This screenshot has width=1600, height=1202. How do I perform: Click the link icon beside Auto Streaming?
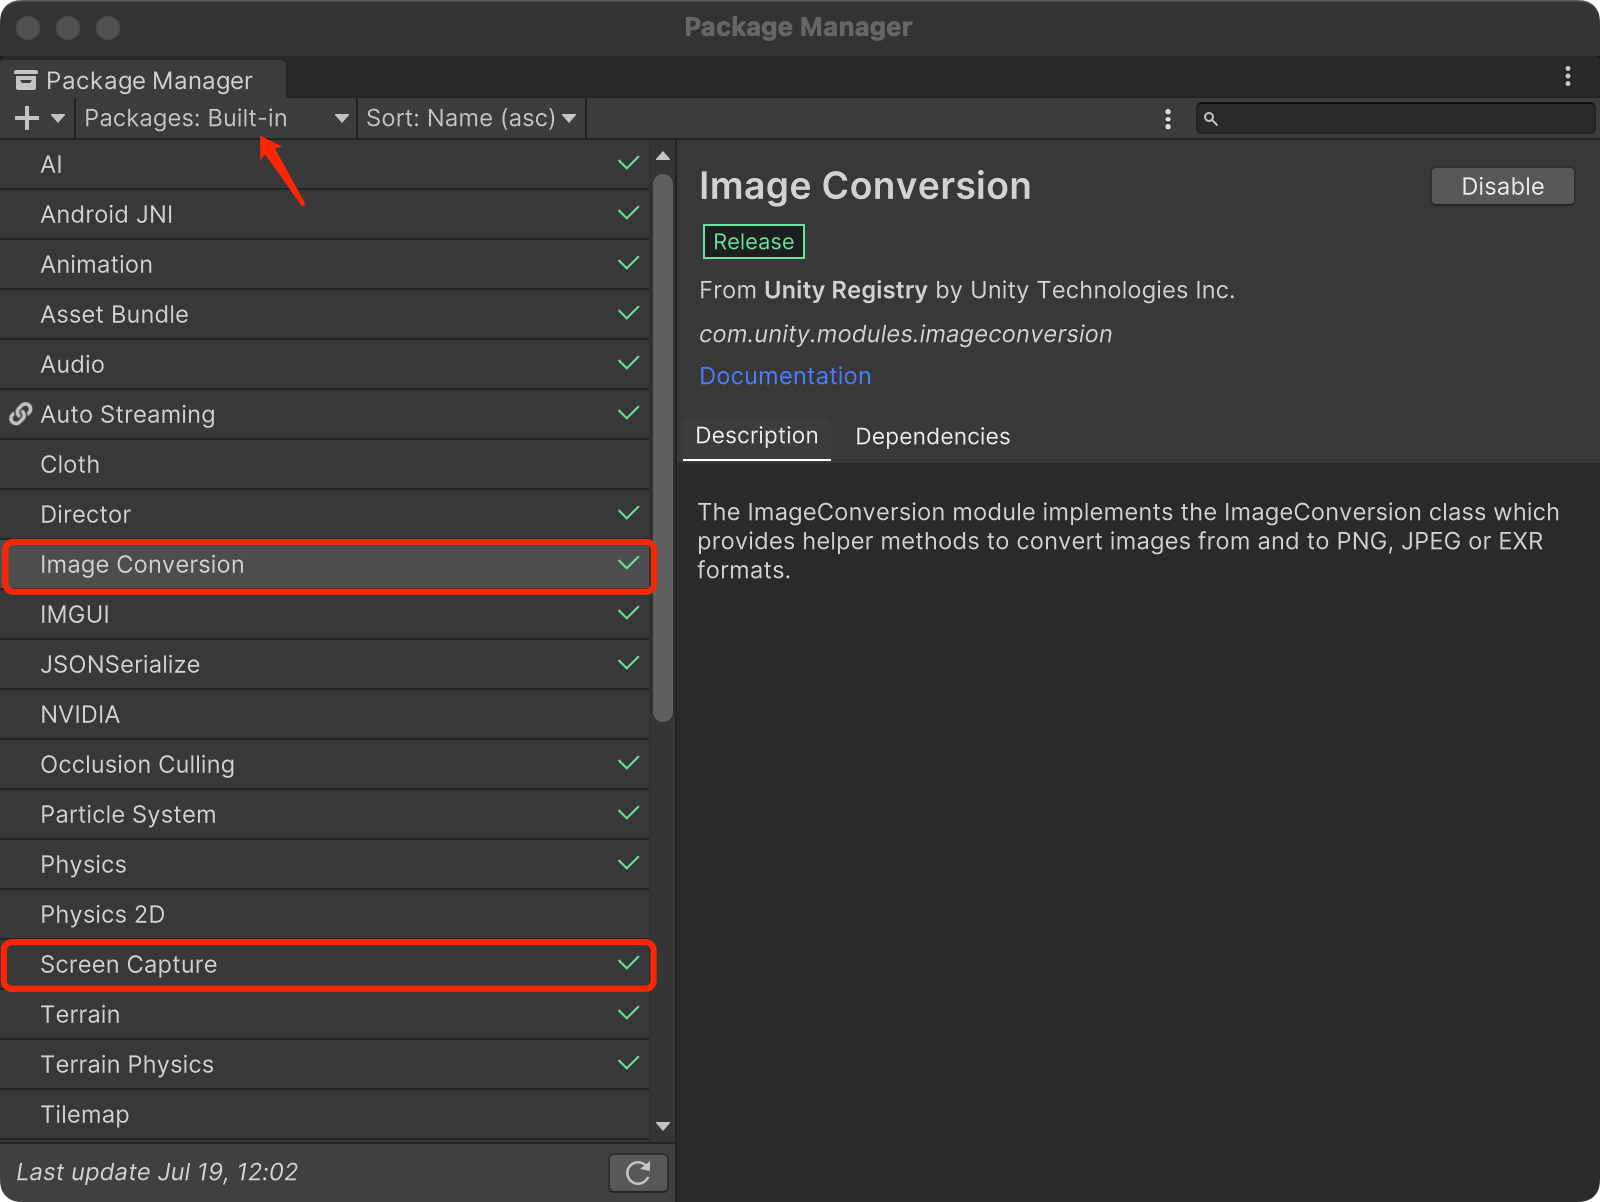(x=20, y=414)
